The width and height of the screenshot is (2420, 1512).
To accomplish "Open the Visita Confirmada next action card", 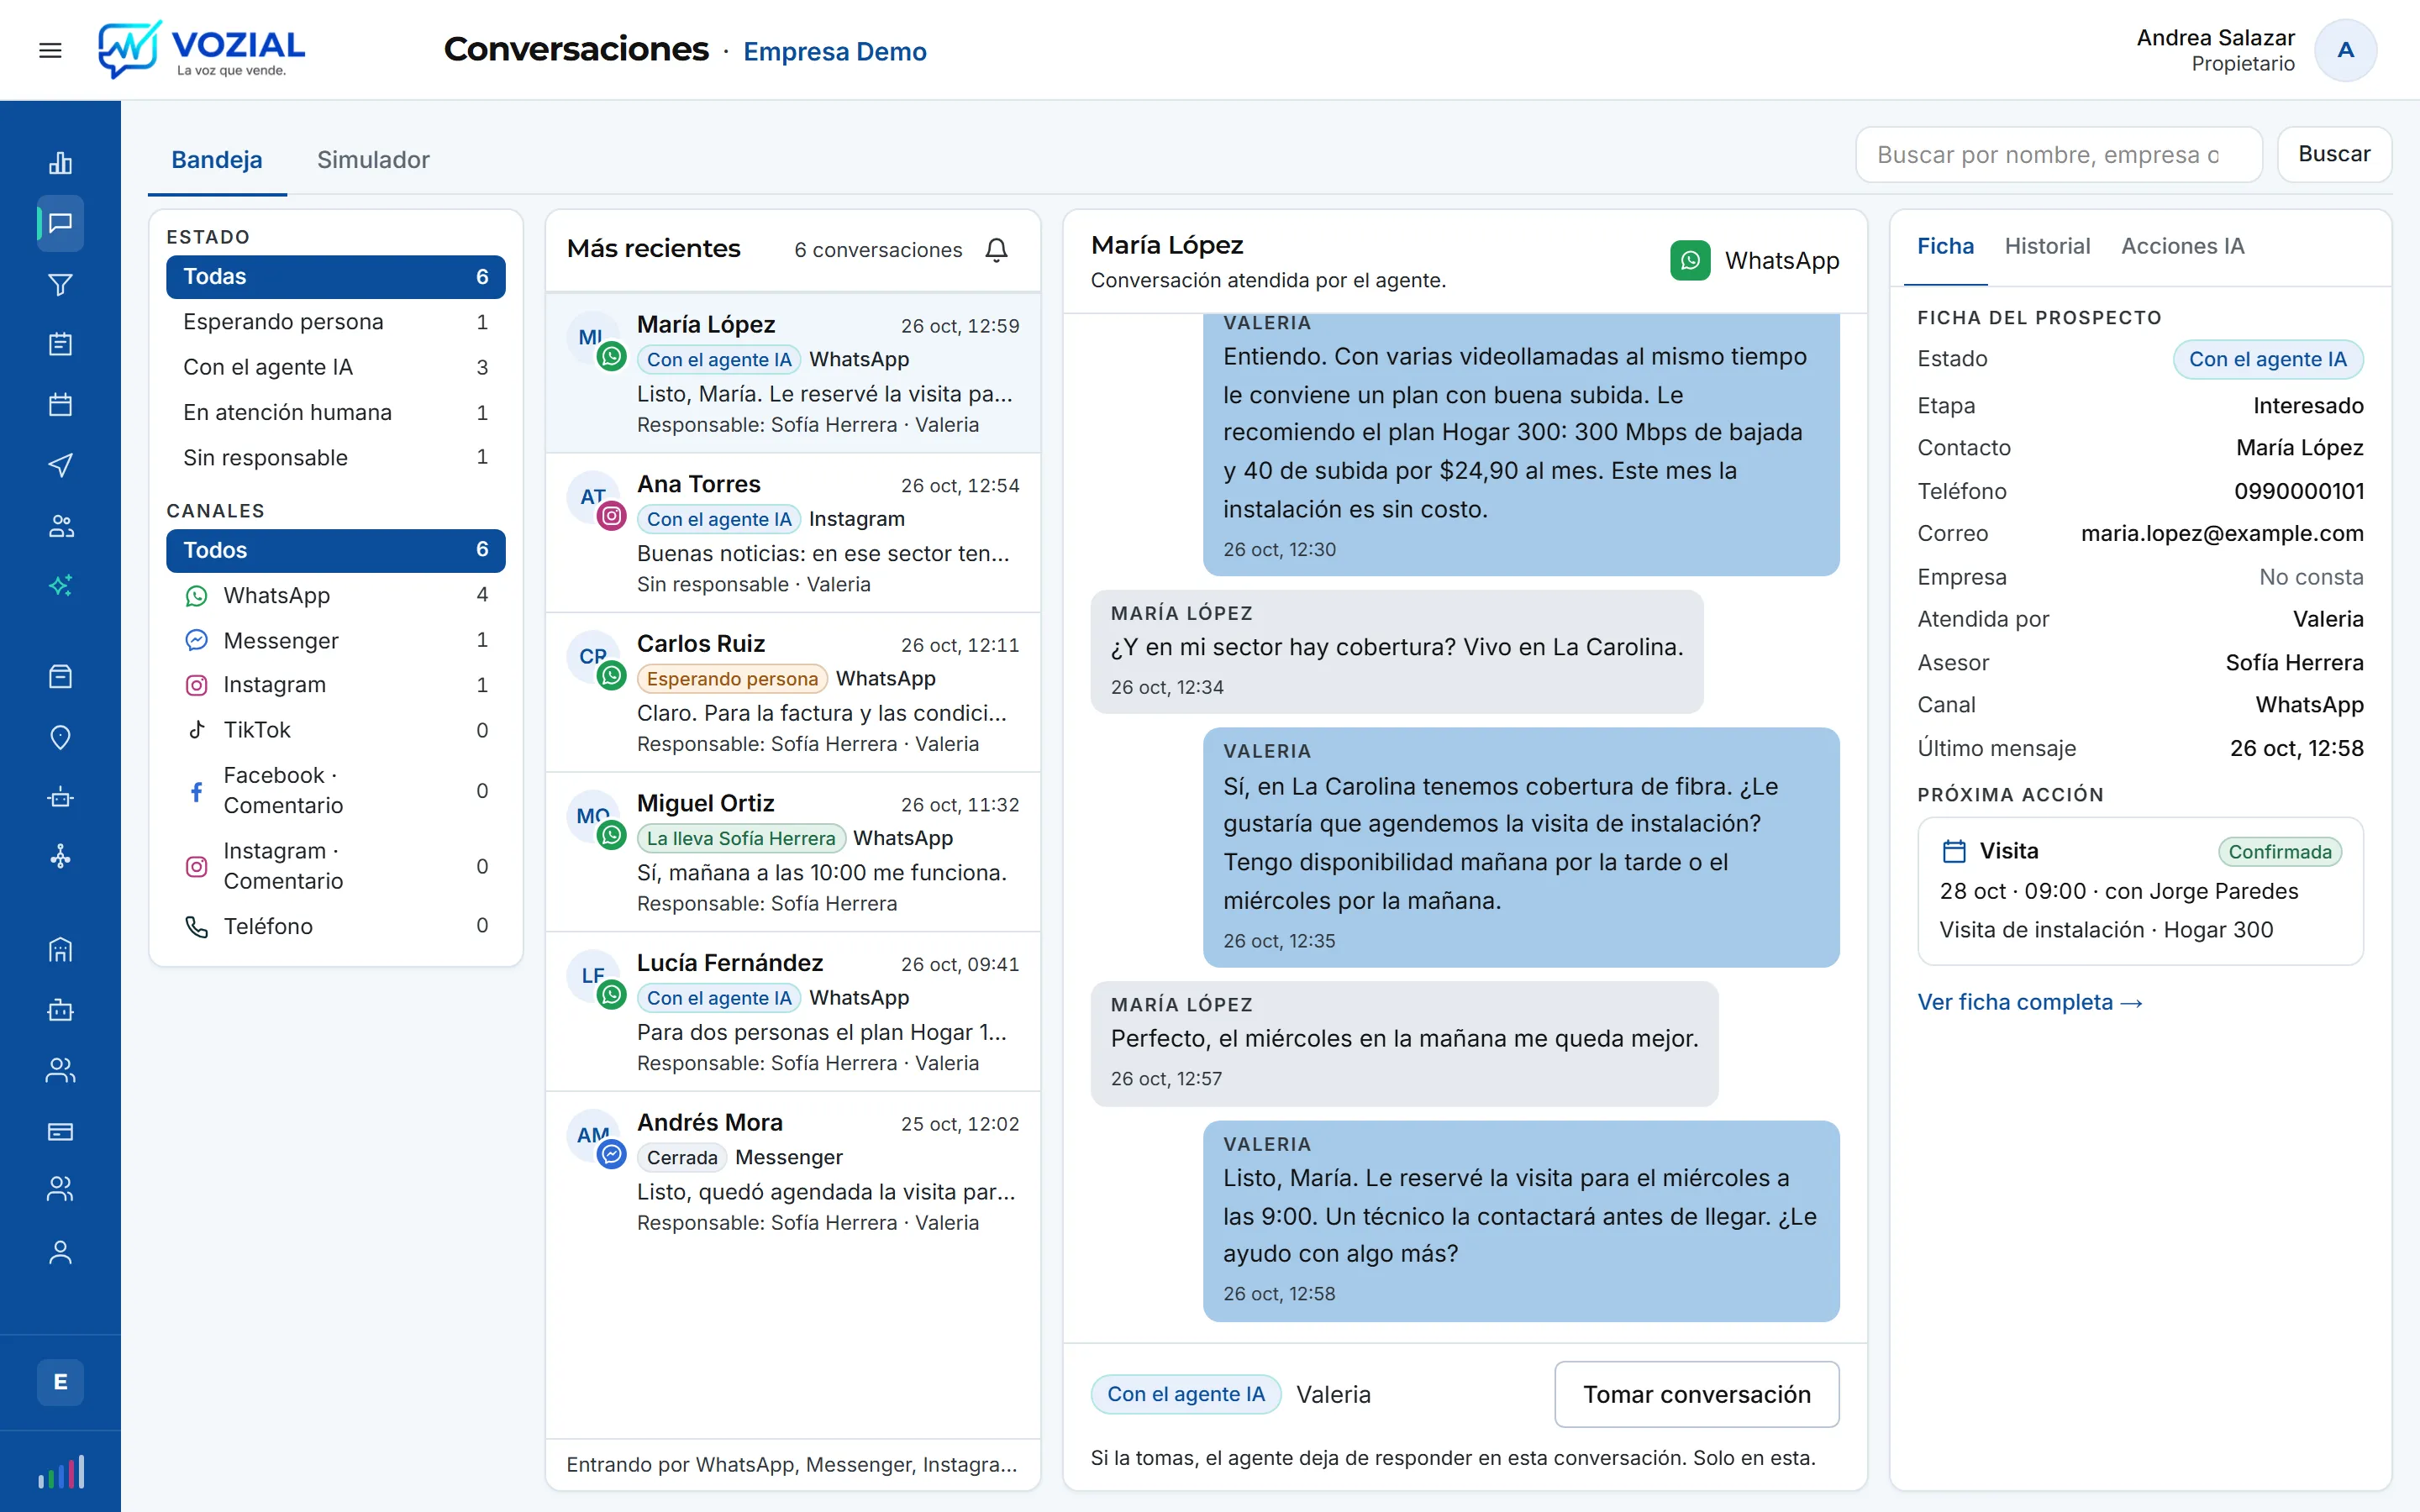I will (x=2140, y=891).
